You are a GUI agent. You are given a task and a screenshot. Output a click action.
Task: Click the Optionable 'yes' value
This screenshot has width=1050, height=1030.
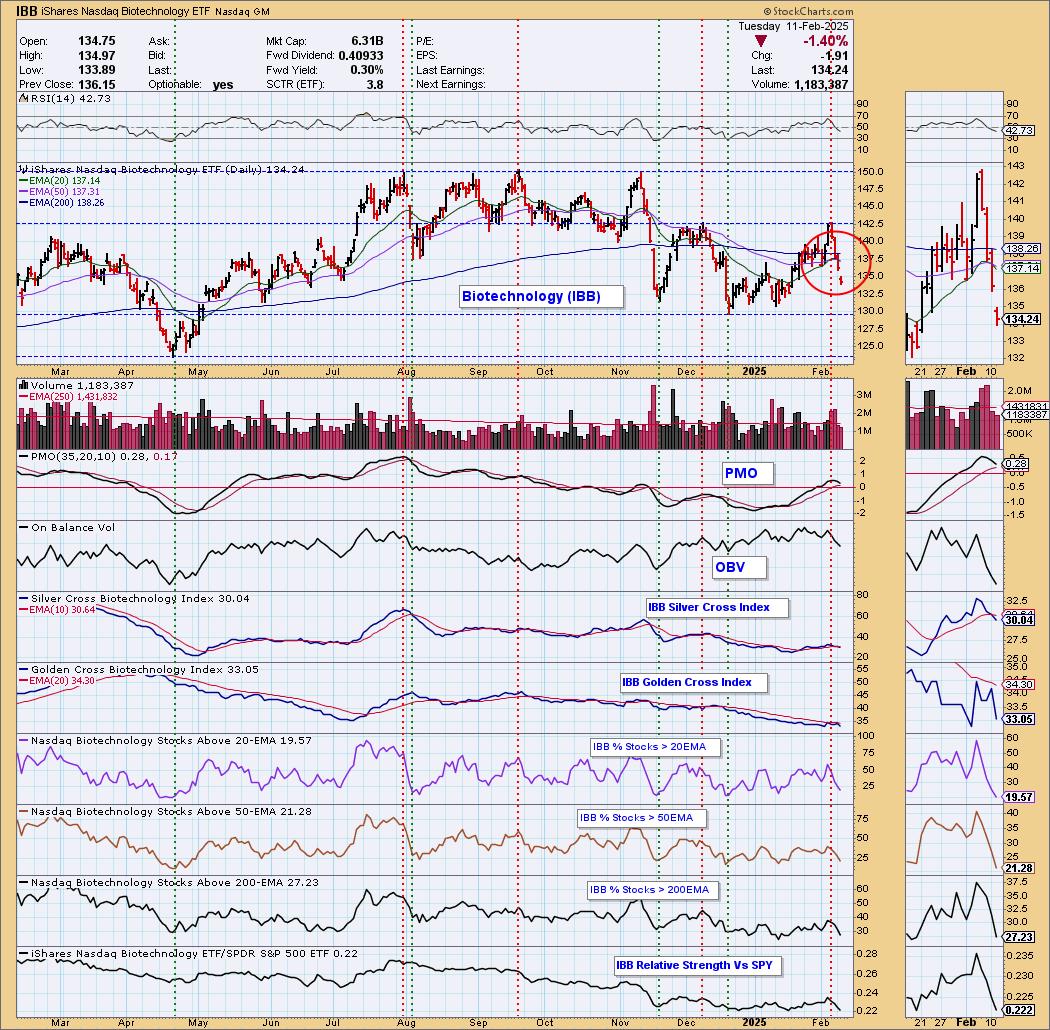223,84
